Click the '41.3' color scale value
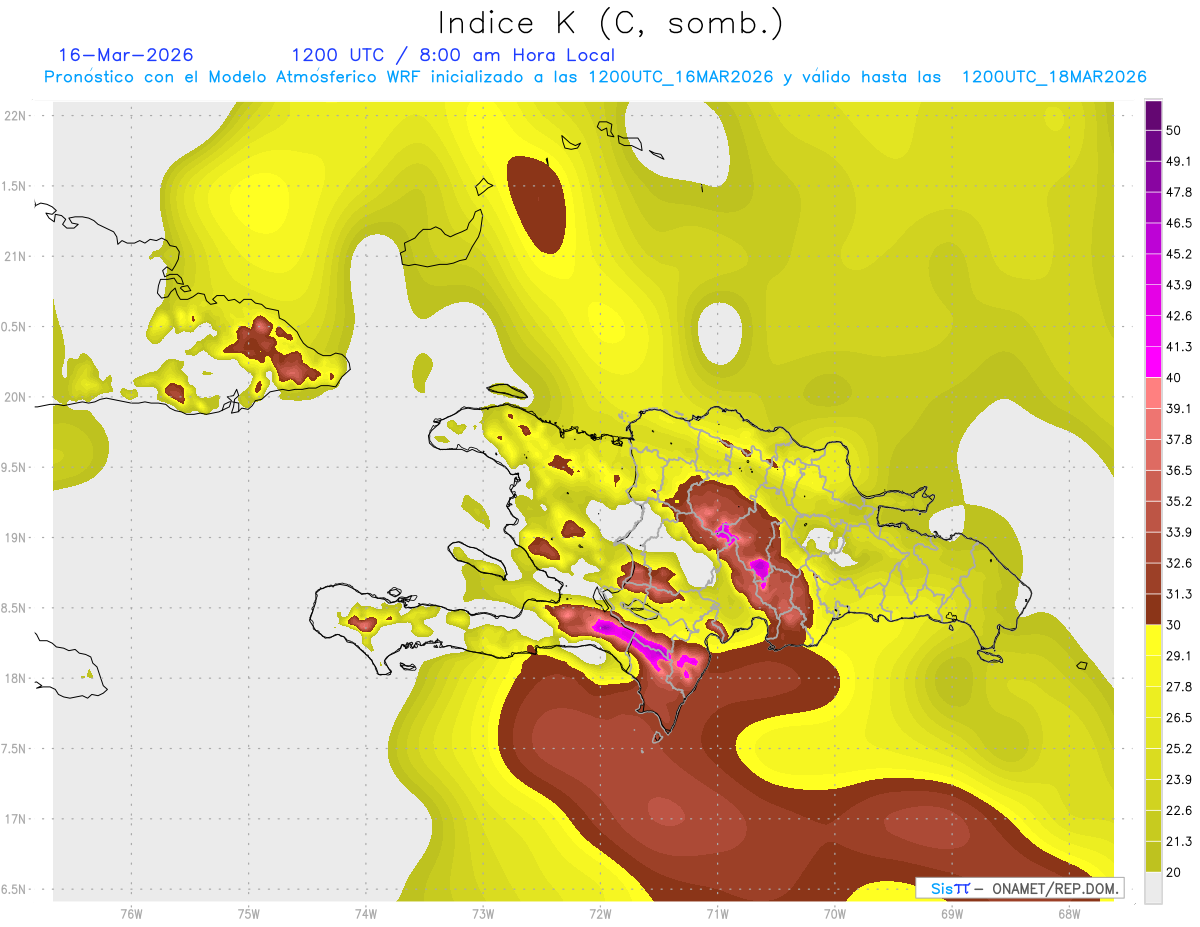Viewport: 1200px width, 927px height. (1179, 347)
